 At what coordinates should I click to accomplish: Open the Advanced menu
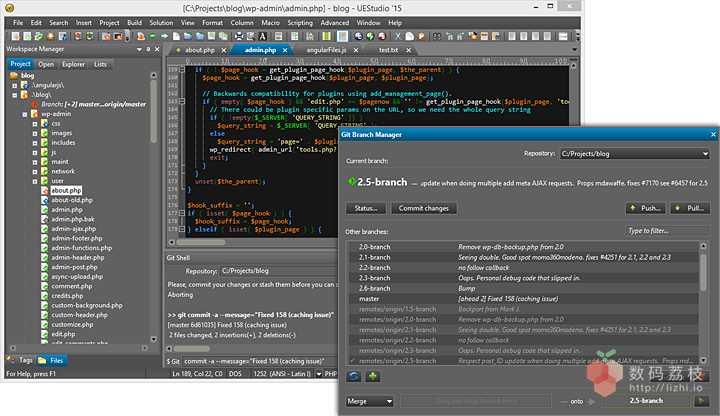click(x=334, y=22)
